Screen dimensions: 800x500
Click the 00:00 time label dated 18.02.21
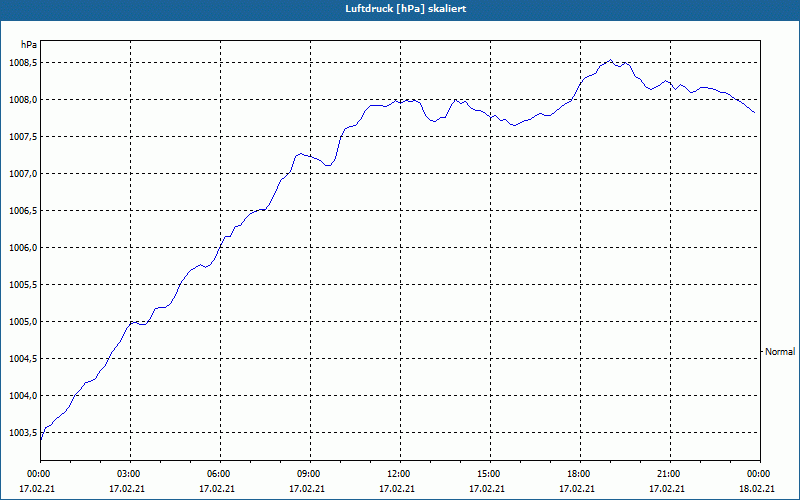(757, 474)
